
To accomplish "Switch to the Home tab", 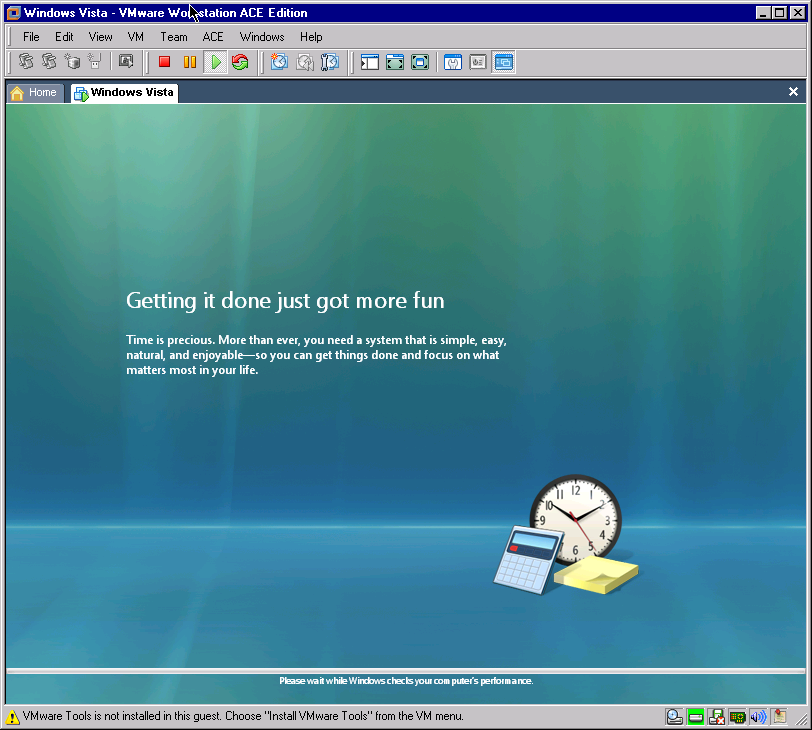I will tap(35, 93).
